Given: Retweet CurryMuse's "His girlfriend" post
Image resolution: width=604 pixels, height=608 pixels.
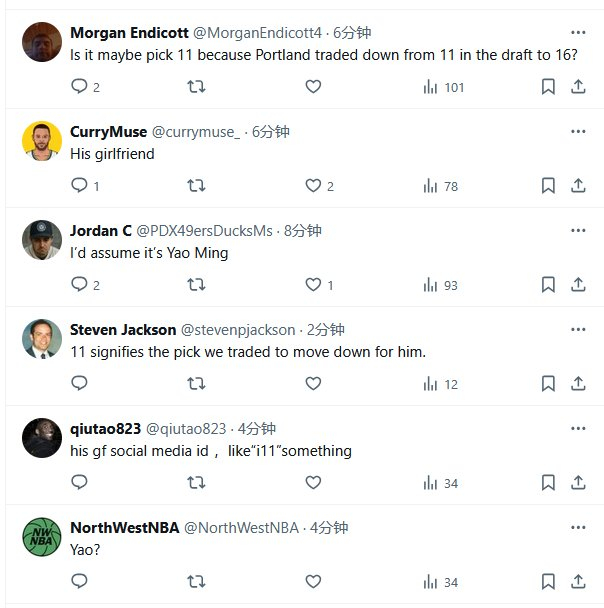Looking at the screenshot, I should click(197, 185).
